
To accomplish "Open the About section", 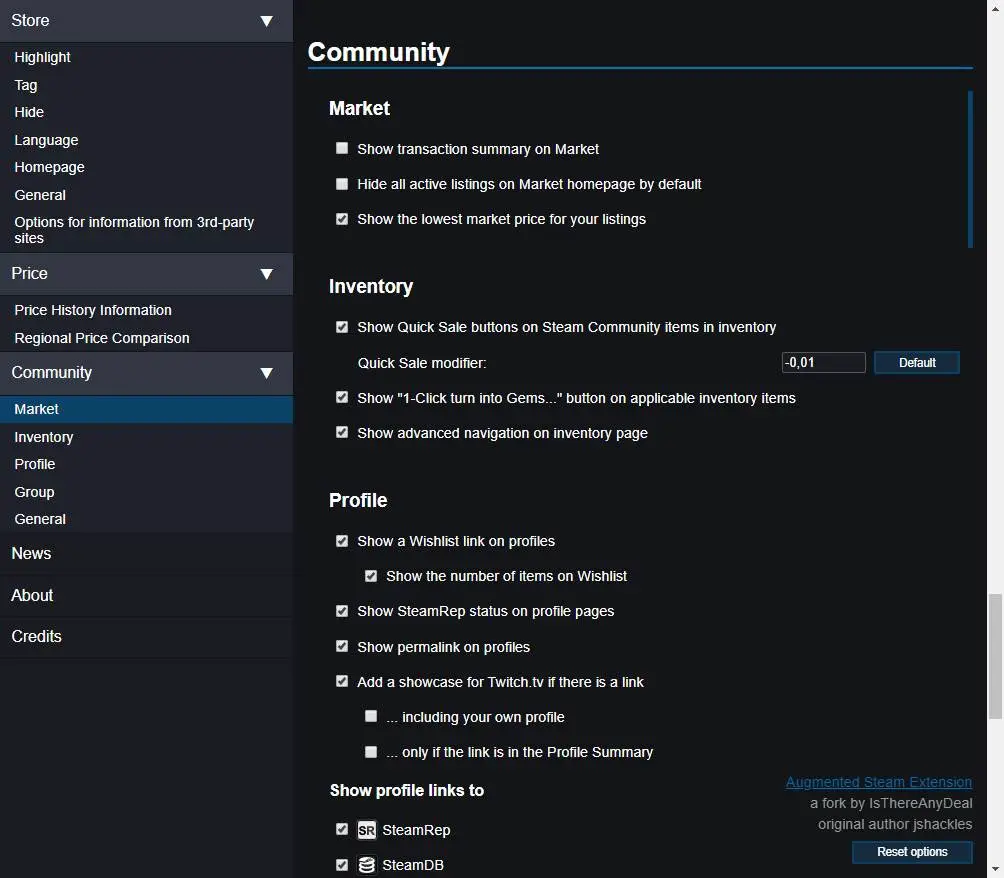I will pos(32,595).
